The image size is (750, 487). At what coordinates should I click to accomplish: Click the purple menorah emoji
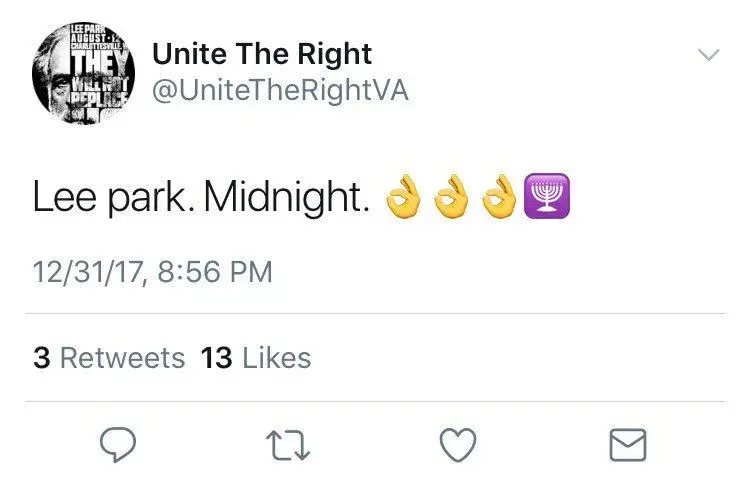[548, 199]
